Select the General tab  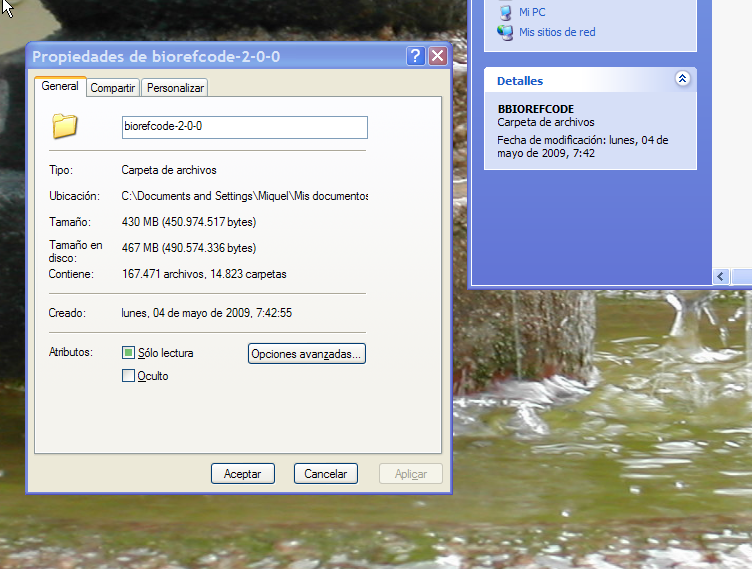pyautogui.click(x=60, y=87)
